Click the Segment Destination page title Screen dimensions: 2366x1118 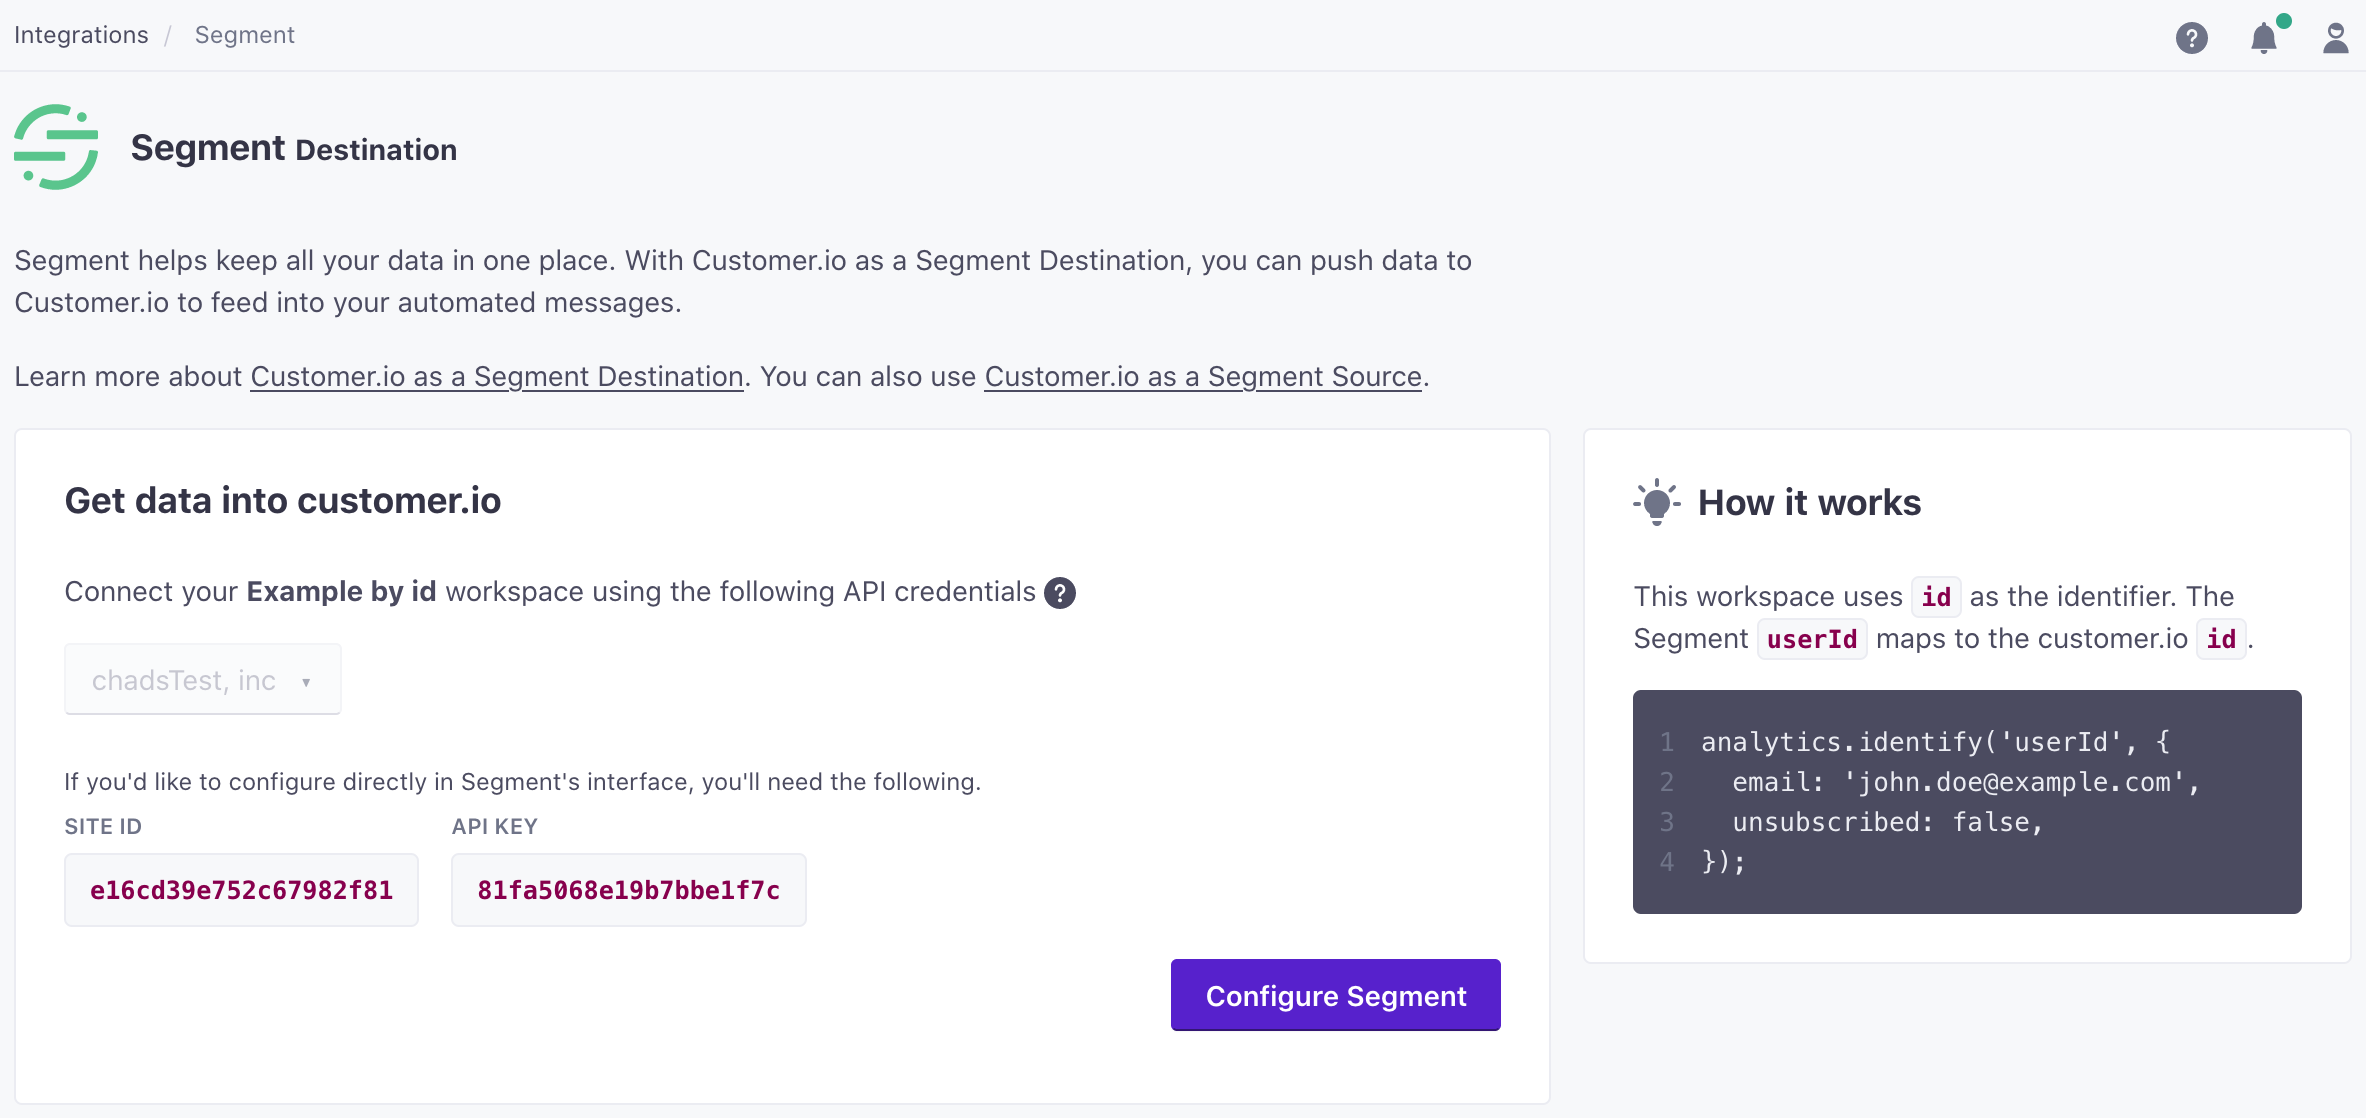293,148
